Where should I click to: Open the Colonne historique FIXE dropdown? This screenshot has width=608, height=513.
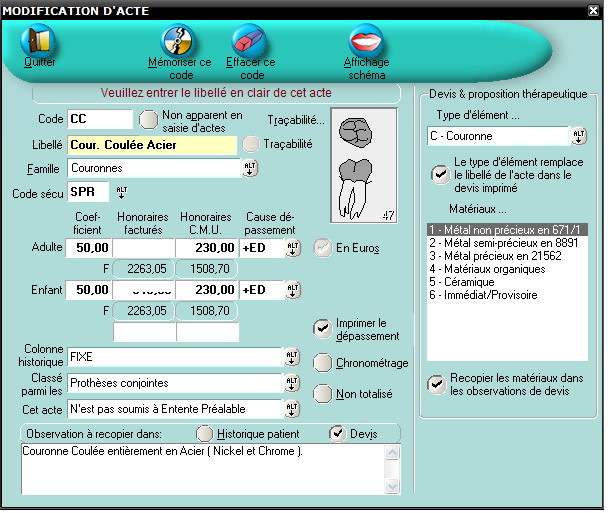[292, 357]
